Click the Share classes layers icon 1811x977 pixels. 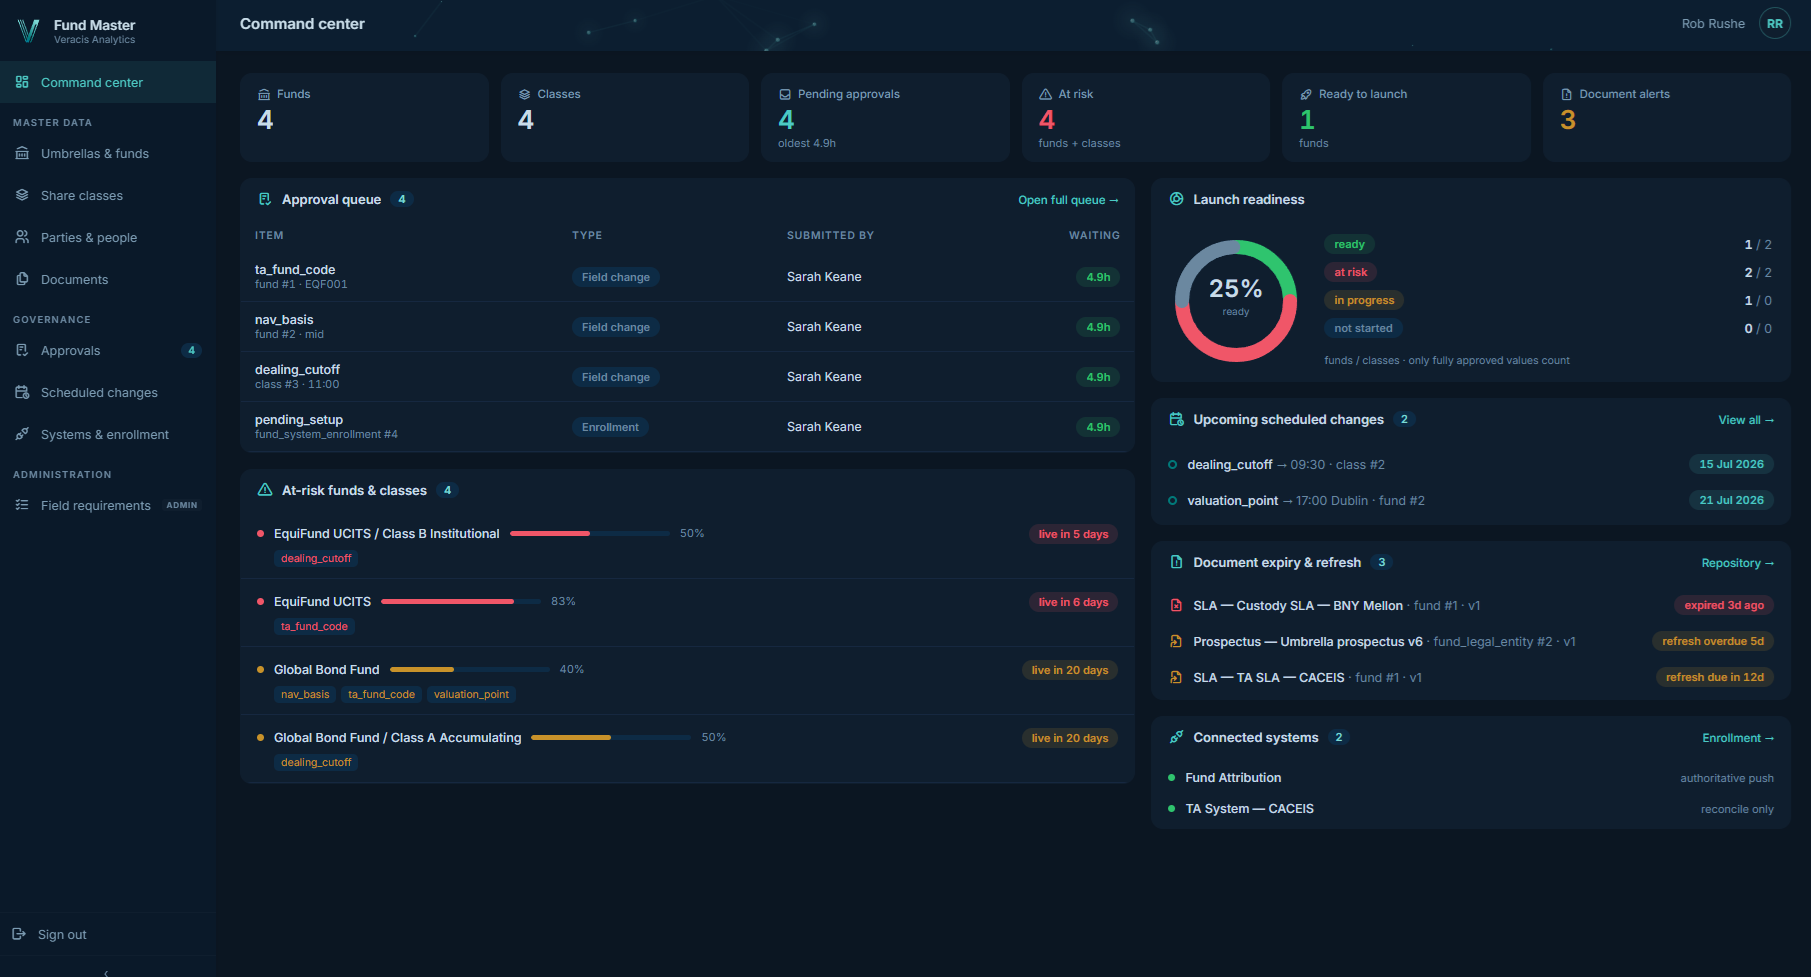click(22, 195)
